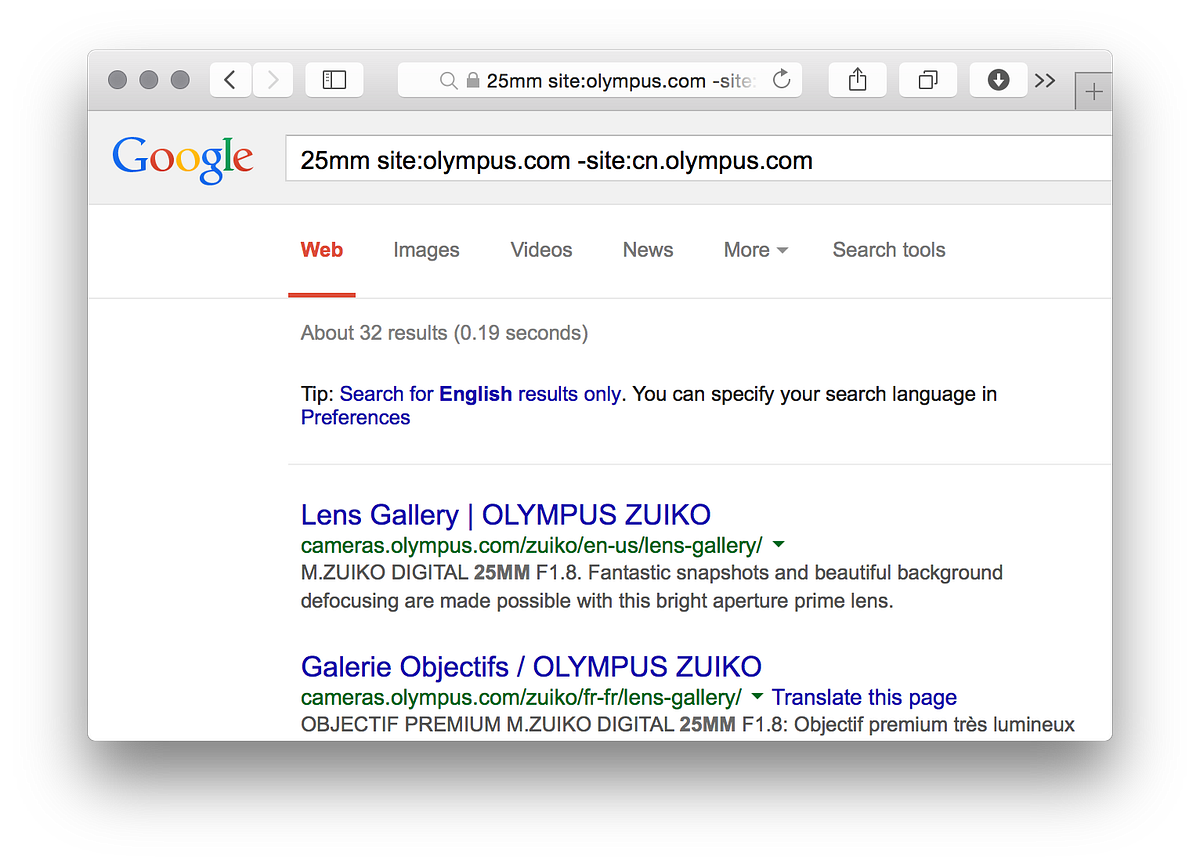The image size is (1200, 866).
Task: Minimize the Safari window
Action: [149, 80]
